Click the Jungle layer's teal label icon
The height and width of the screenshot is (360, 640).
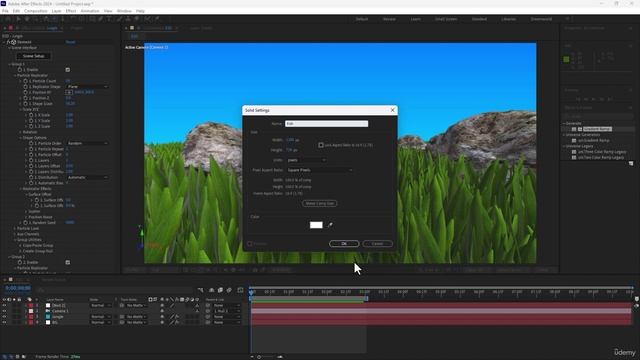pos(48,317)
